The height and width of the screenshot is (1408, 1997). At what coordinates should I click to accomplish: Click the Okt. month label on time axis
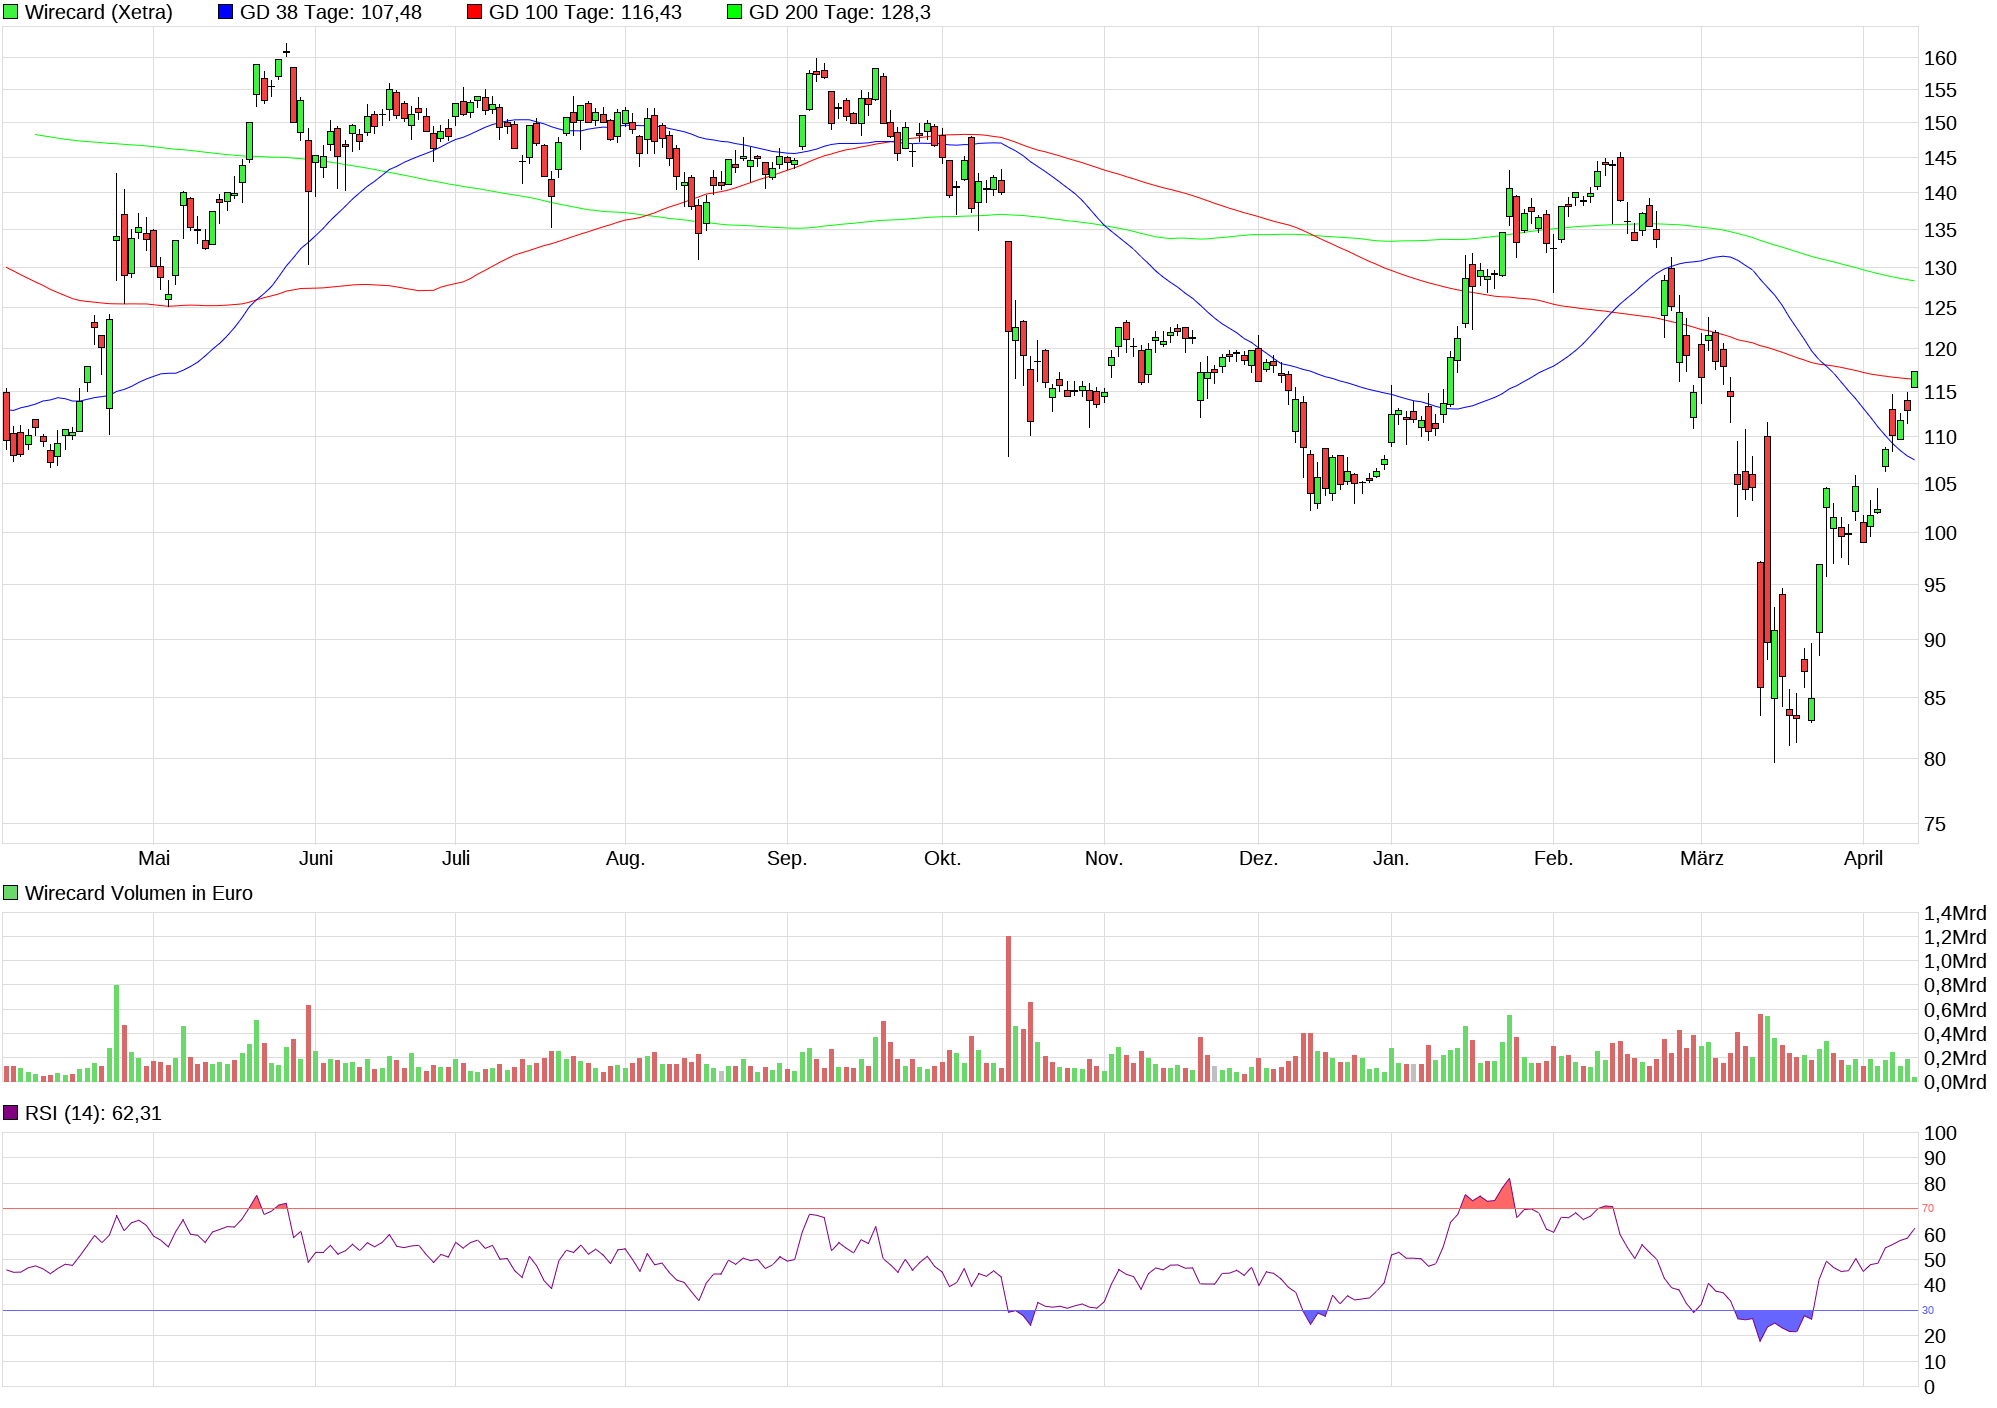(942, 858)
